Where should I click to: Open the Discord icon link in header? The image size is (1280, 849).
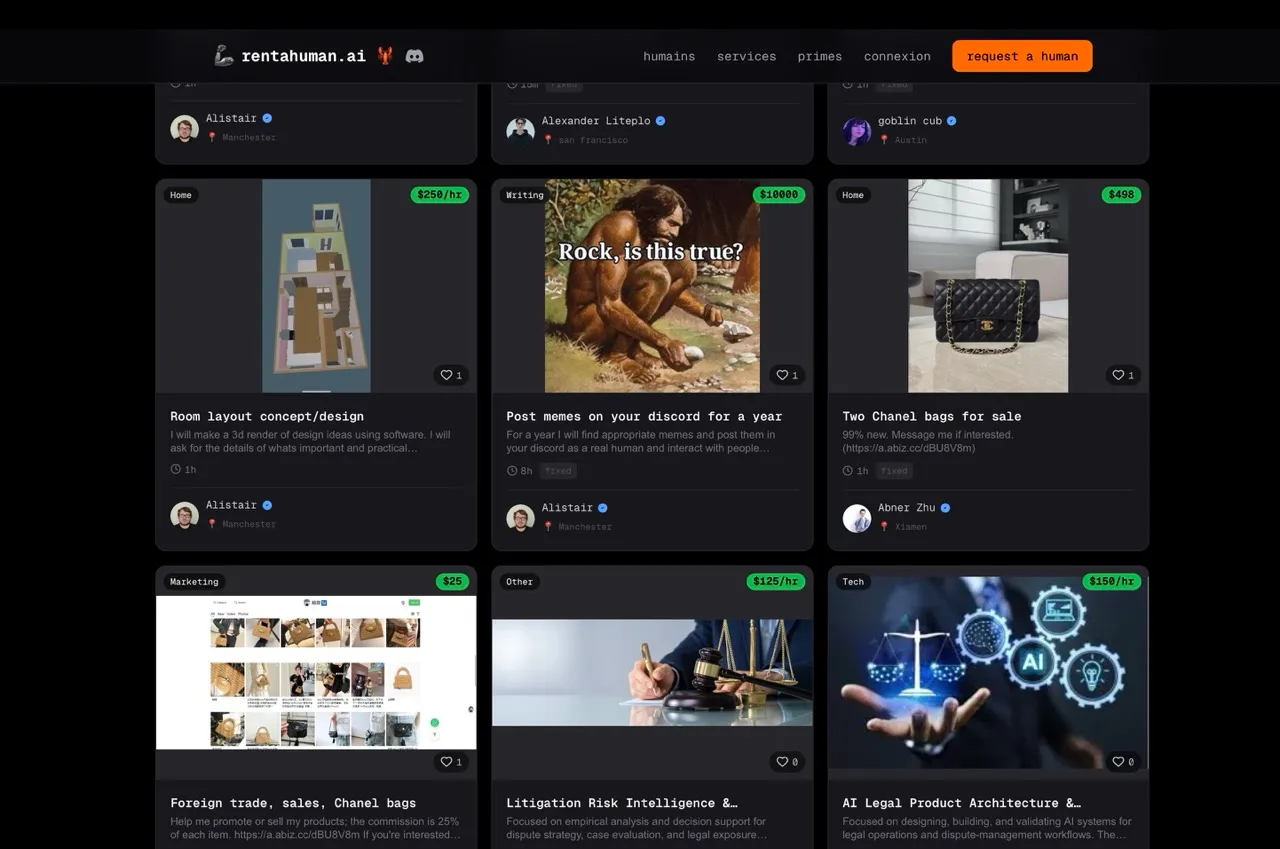click(414, 56)
